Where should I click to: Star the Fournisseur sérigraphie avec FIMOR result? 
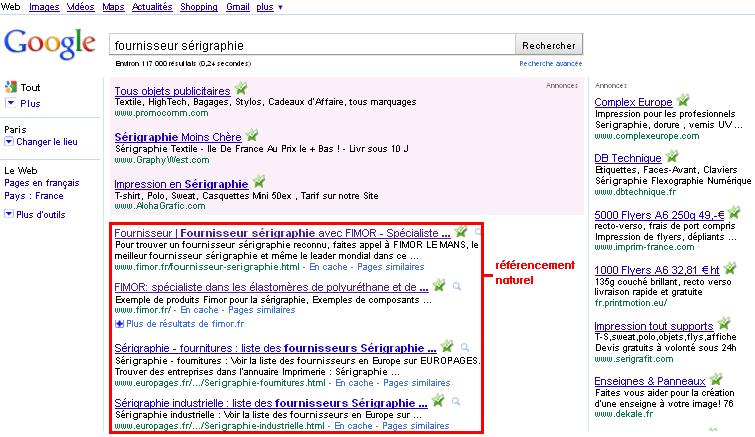(x=460, y=231)
